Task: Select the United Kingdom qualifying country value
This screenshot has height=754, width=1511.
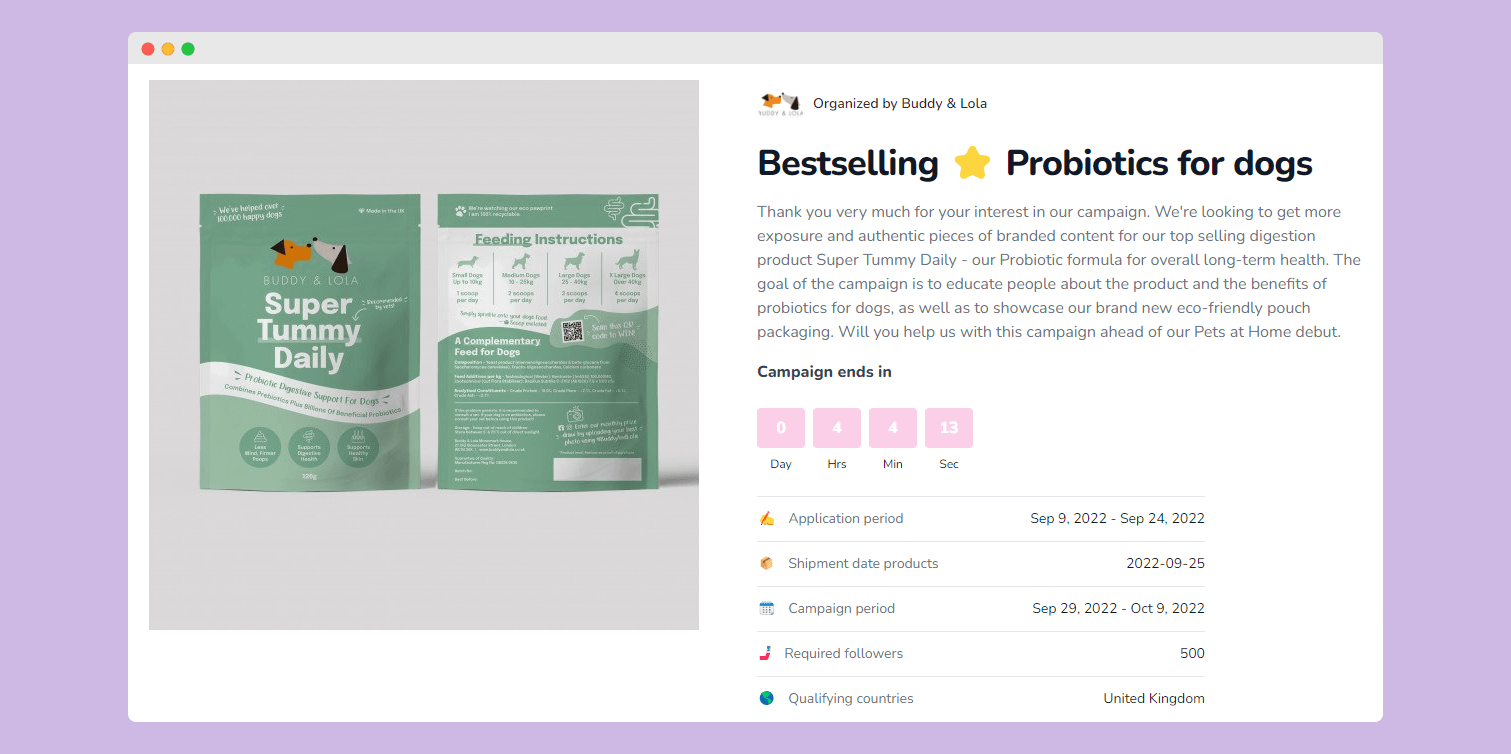Action: [1153, 698]
